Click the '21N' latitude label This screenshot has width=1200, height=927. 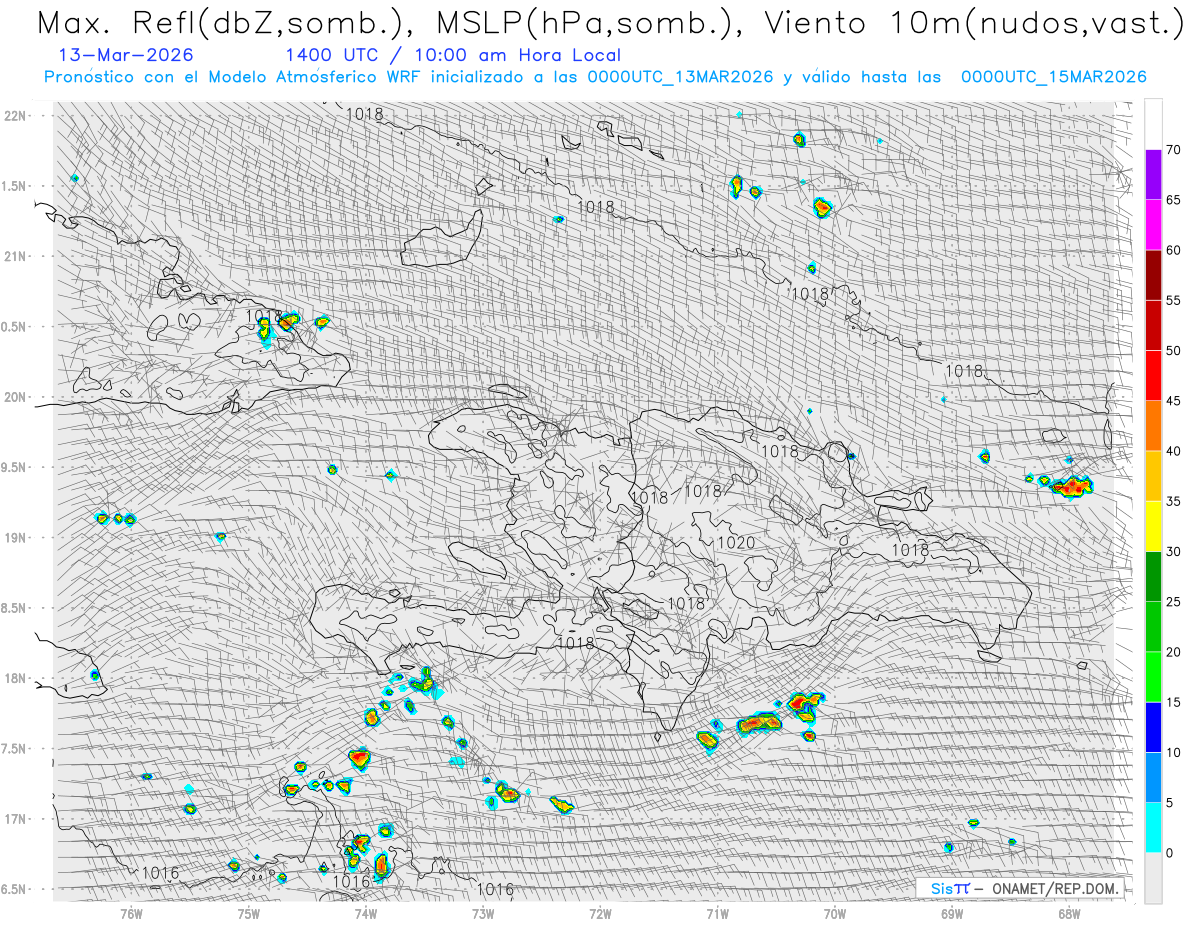click(x=17, y=257)
